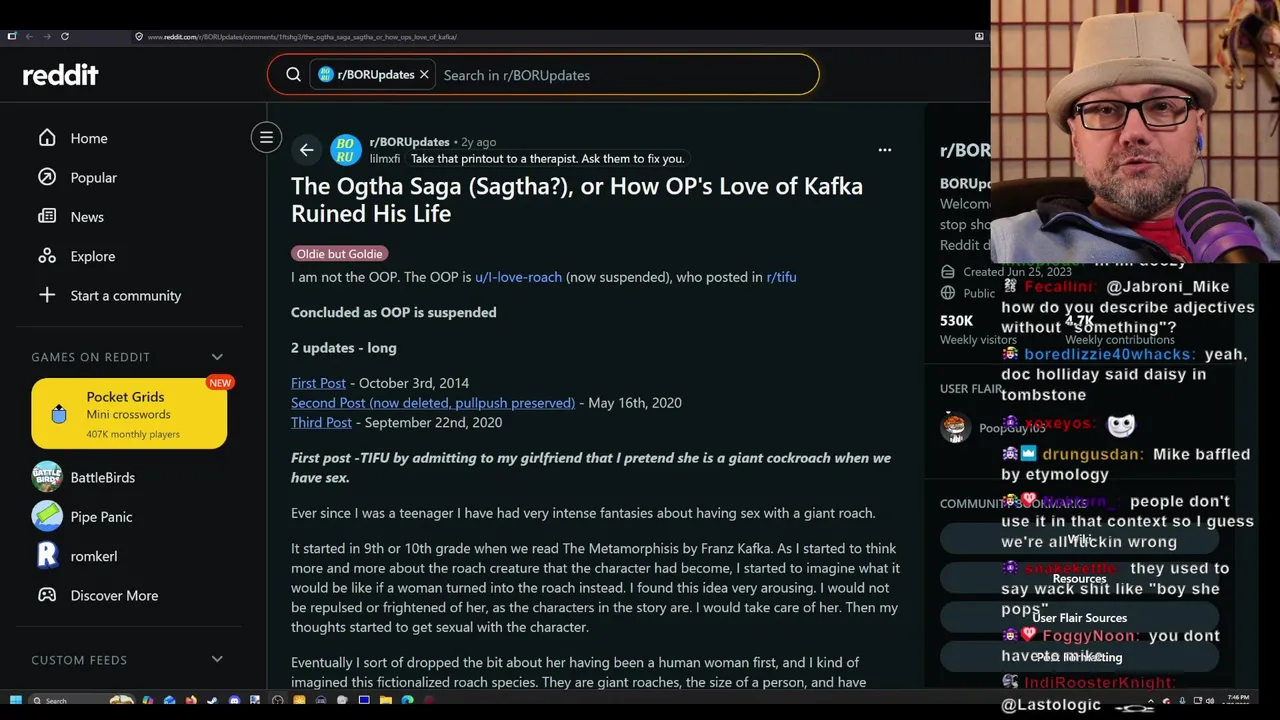Open the BattleBirds game

click(x=101, y=477)
